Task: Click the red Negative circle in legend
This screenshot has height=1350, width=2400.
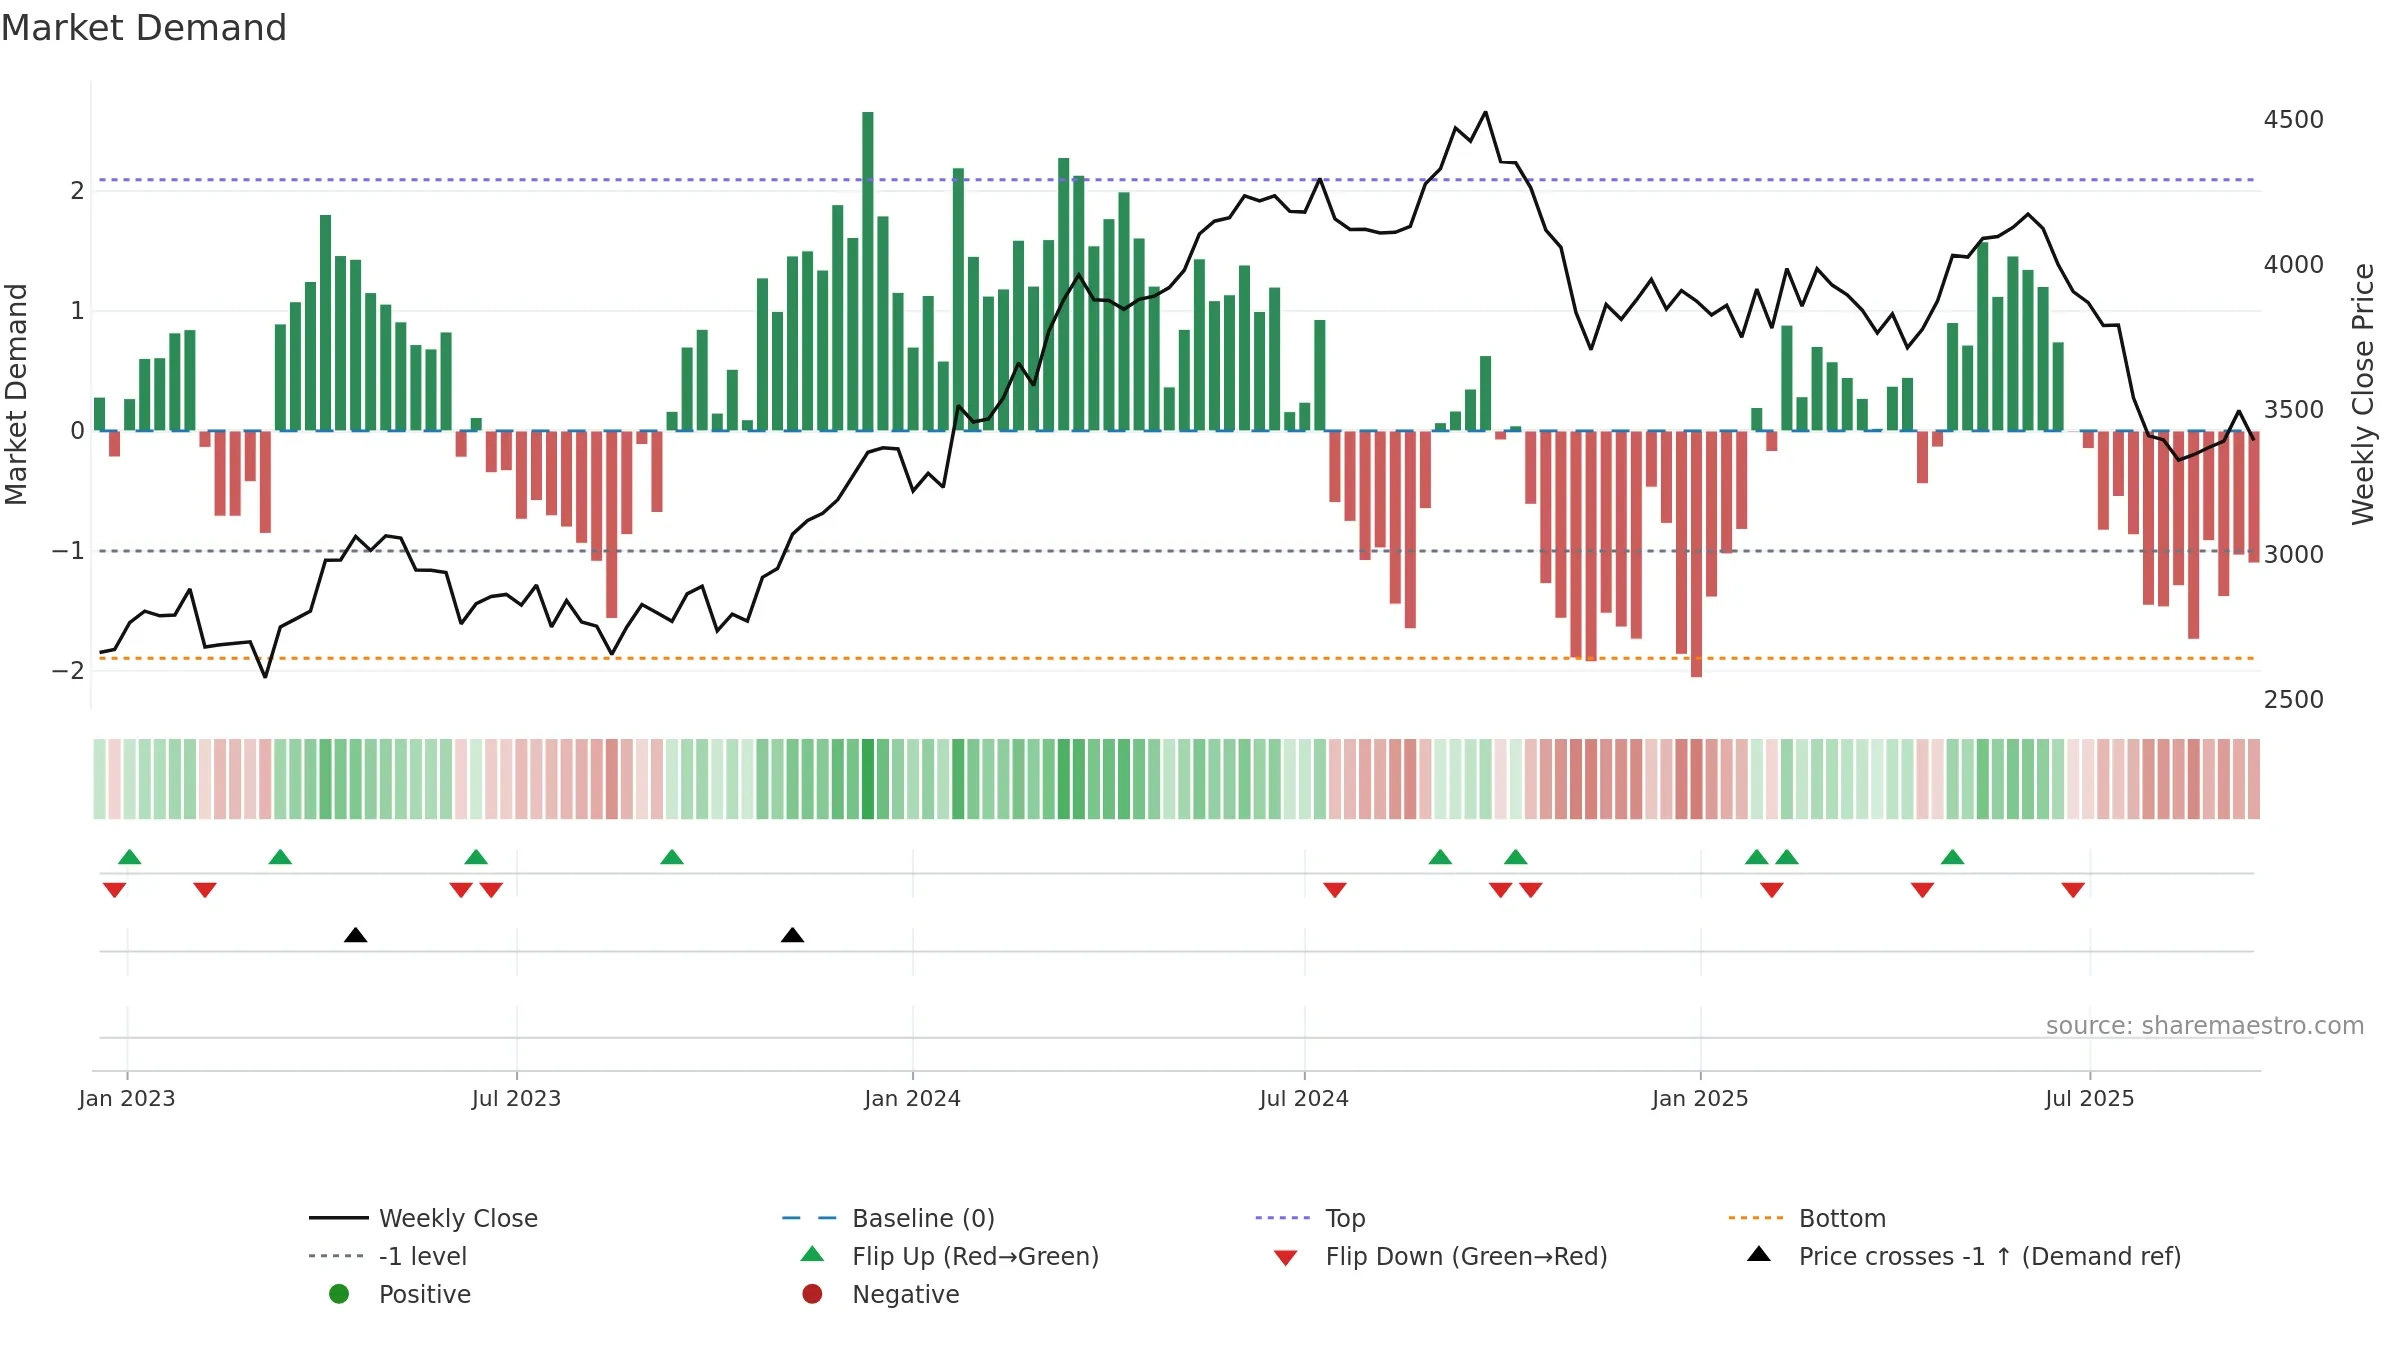Action: coord(812,1294)
